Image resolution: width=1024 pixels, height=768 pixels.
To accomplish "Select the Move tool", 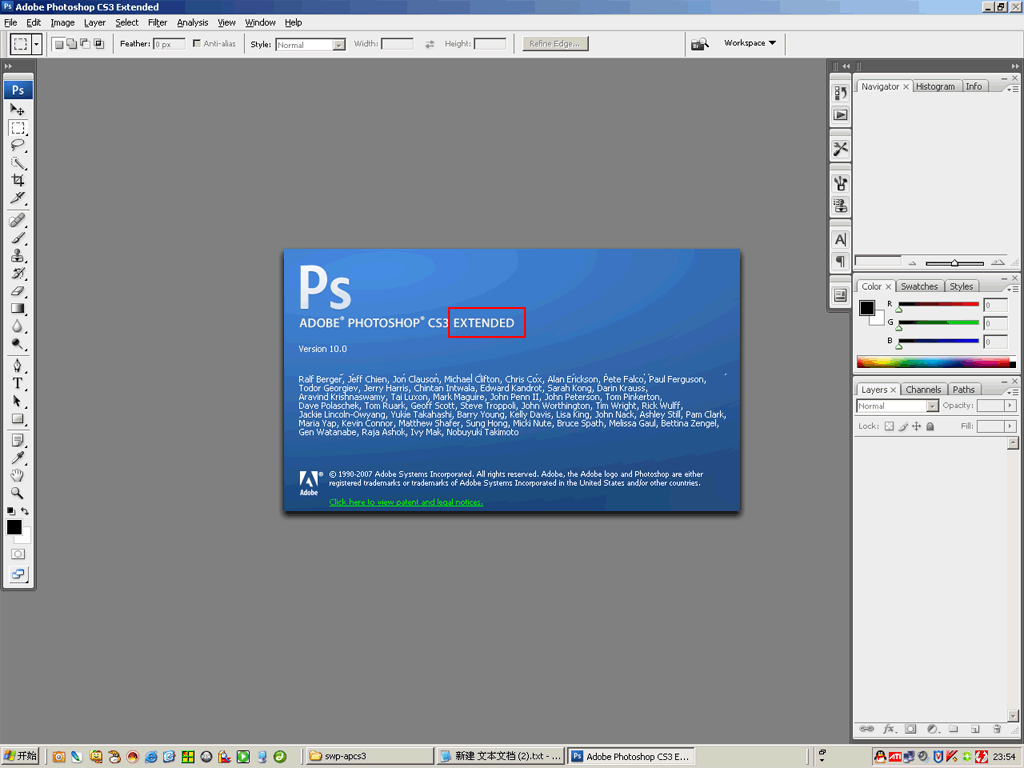I will (18, 110).
